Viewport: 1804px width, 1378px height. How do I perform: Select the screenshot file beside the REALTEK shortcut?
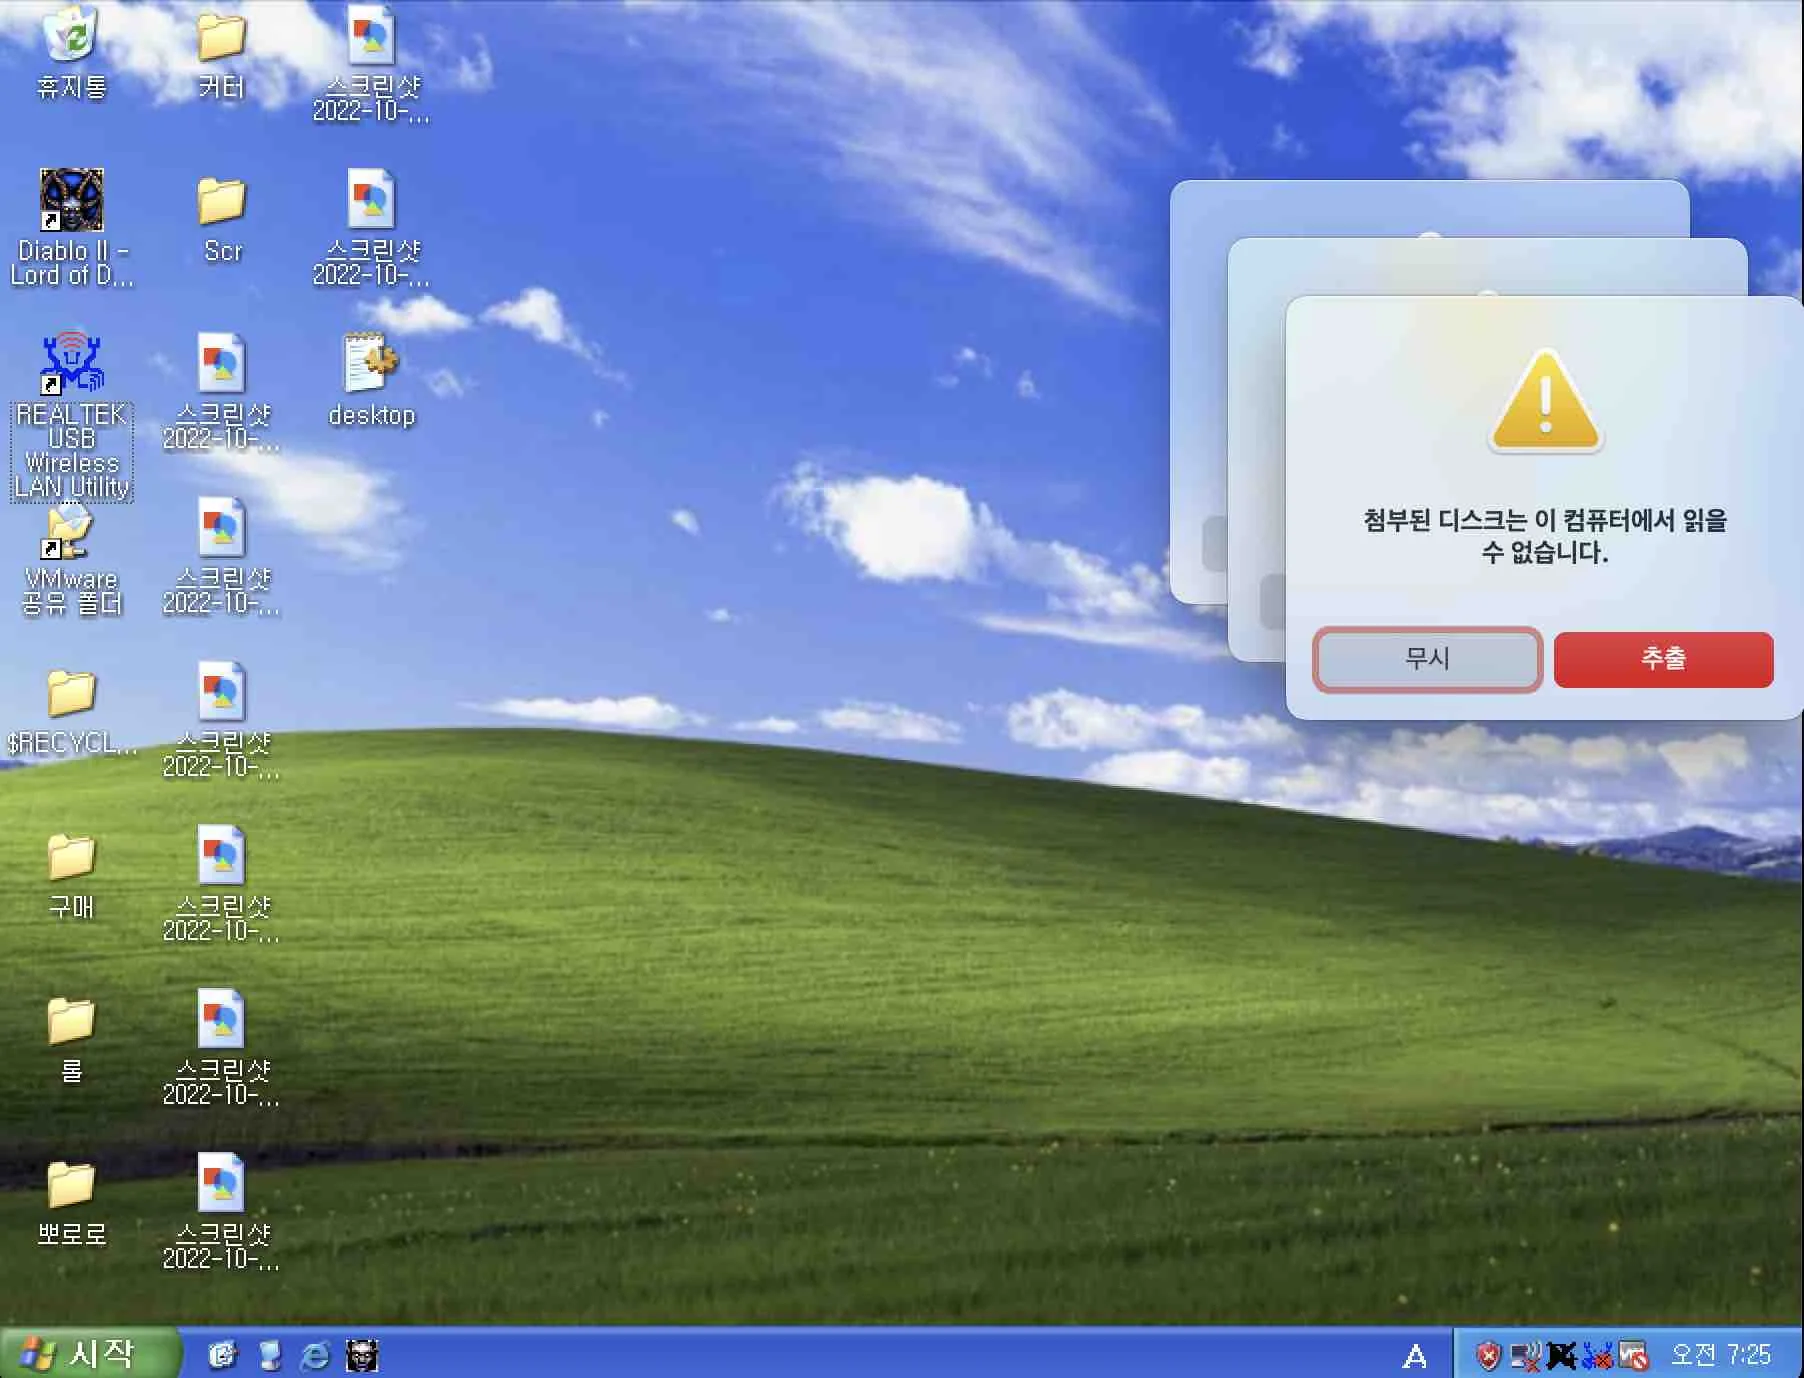[x=221, y=392]
